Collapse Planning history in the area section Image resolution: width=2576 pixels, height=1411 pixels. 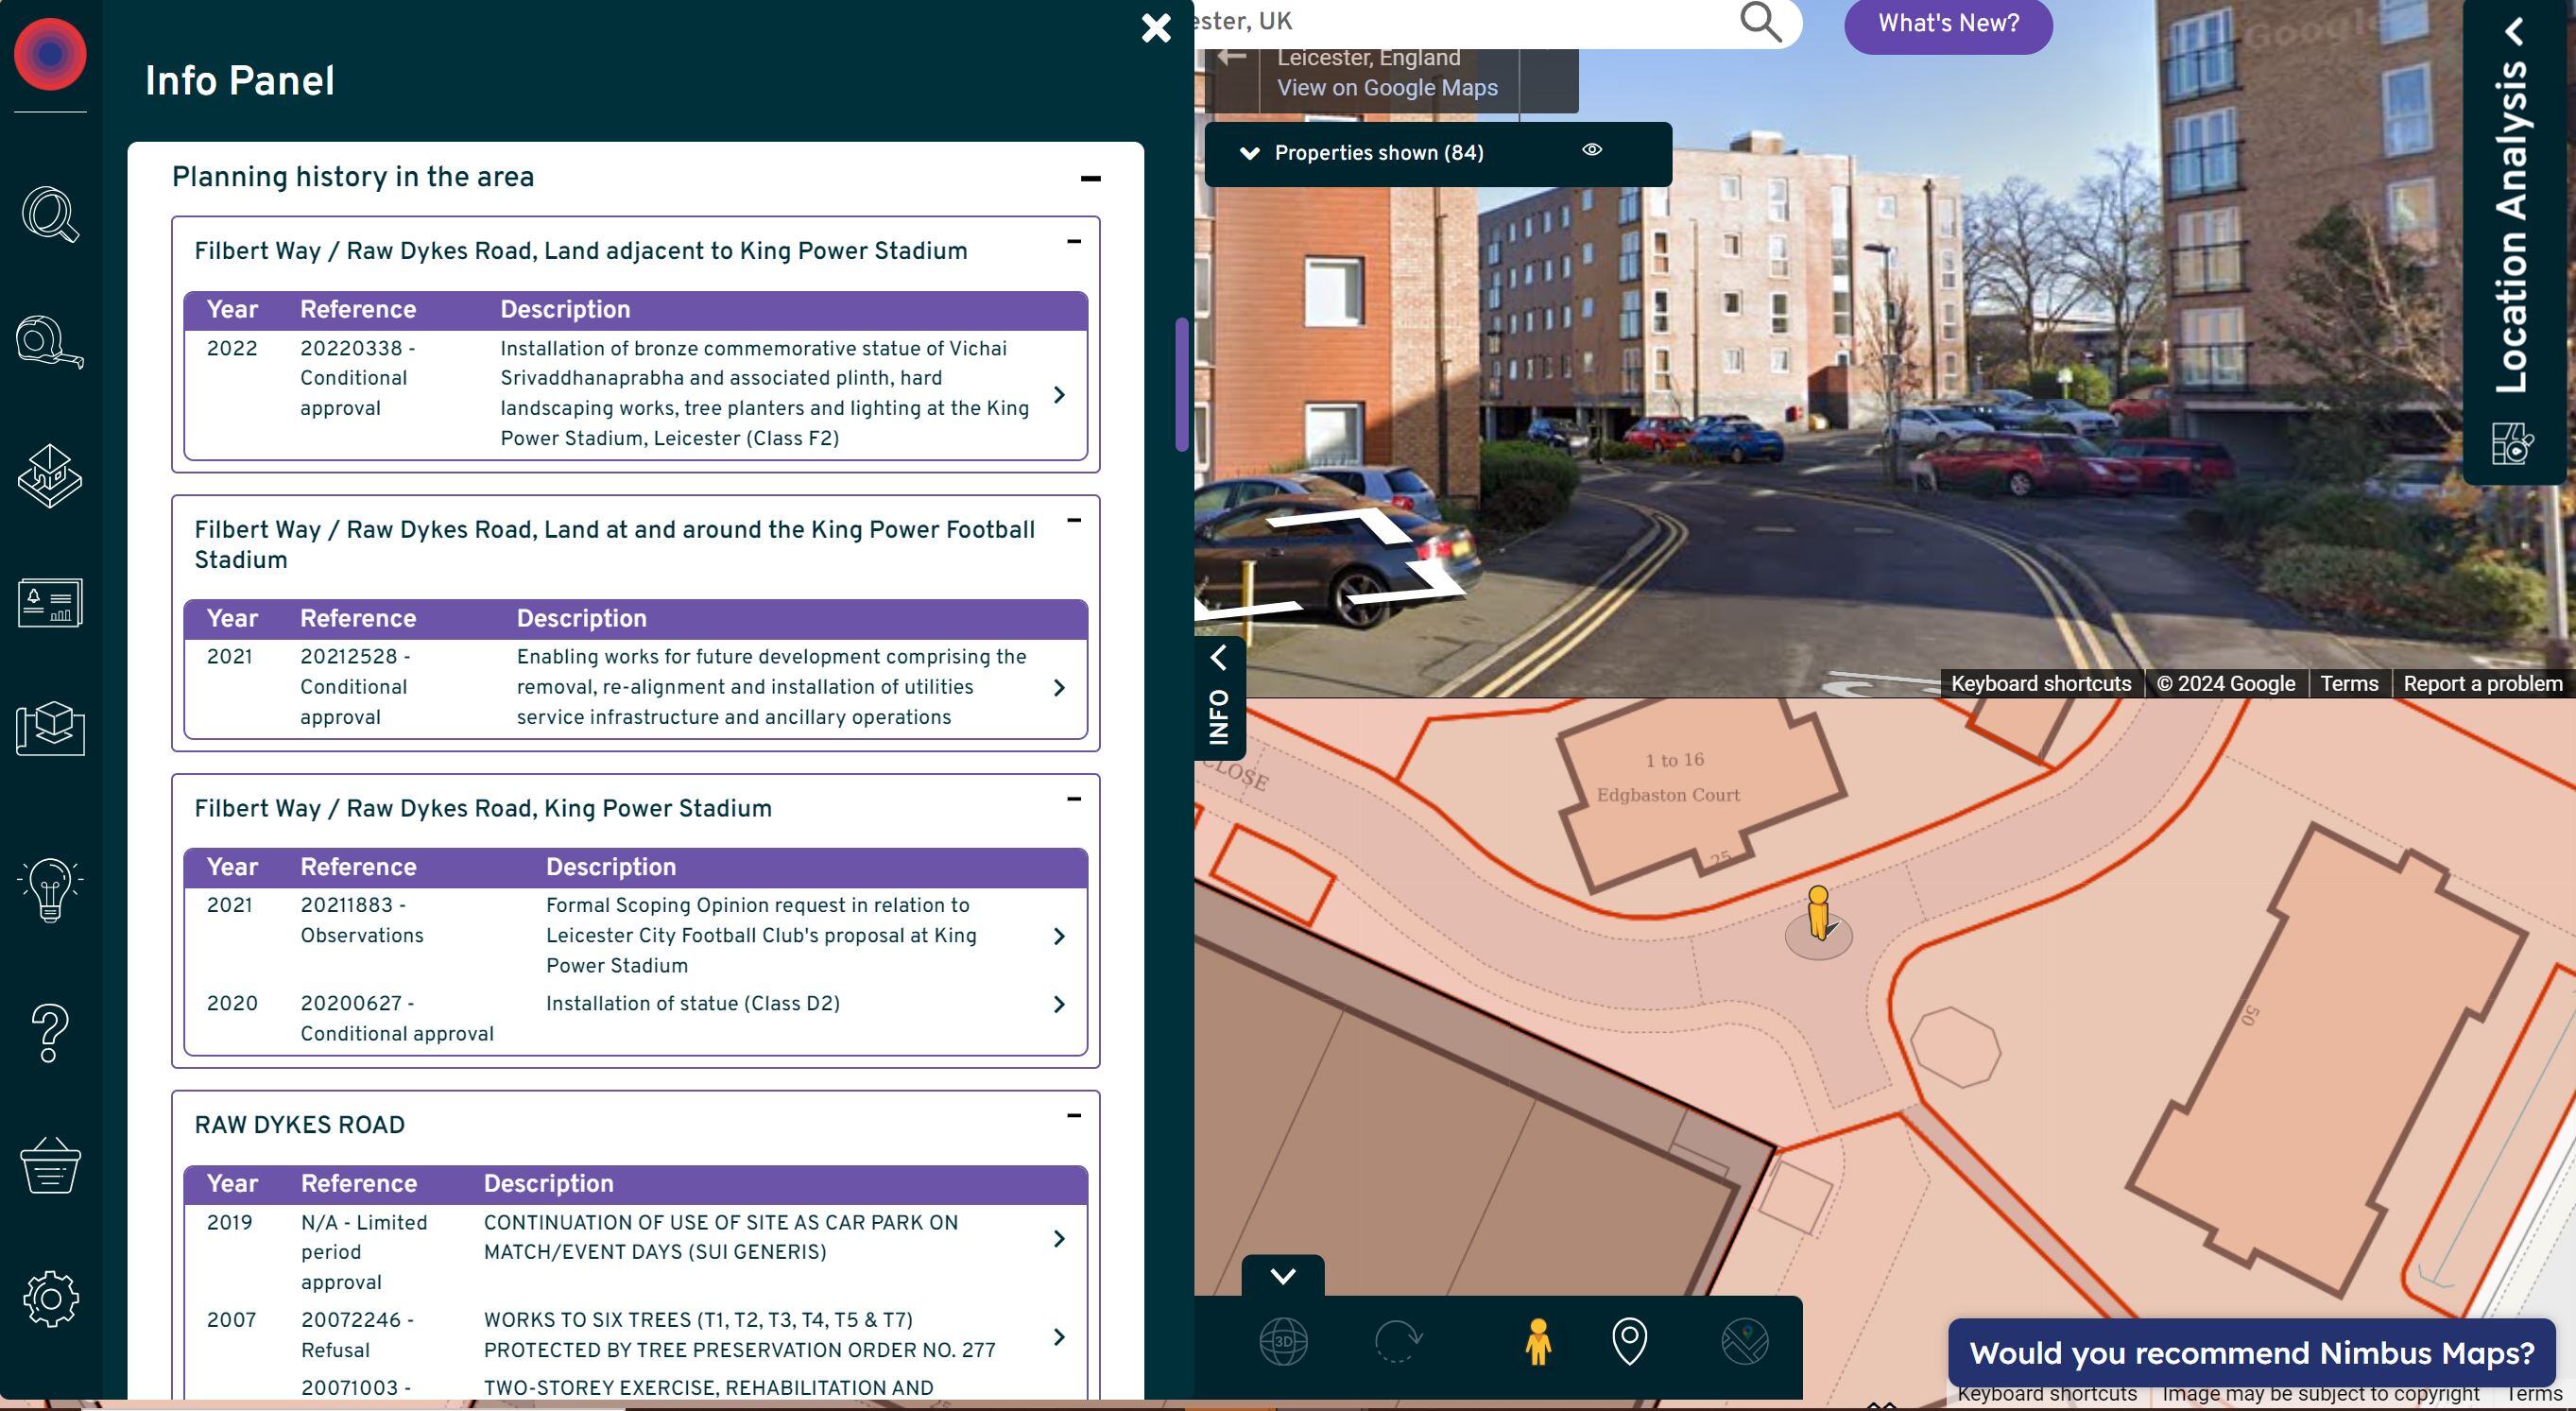tap(1091, 179)
